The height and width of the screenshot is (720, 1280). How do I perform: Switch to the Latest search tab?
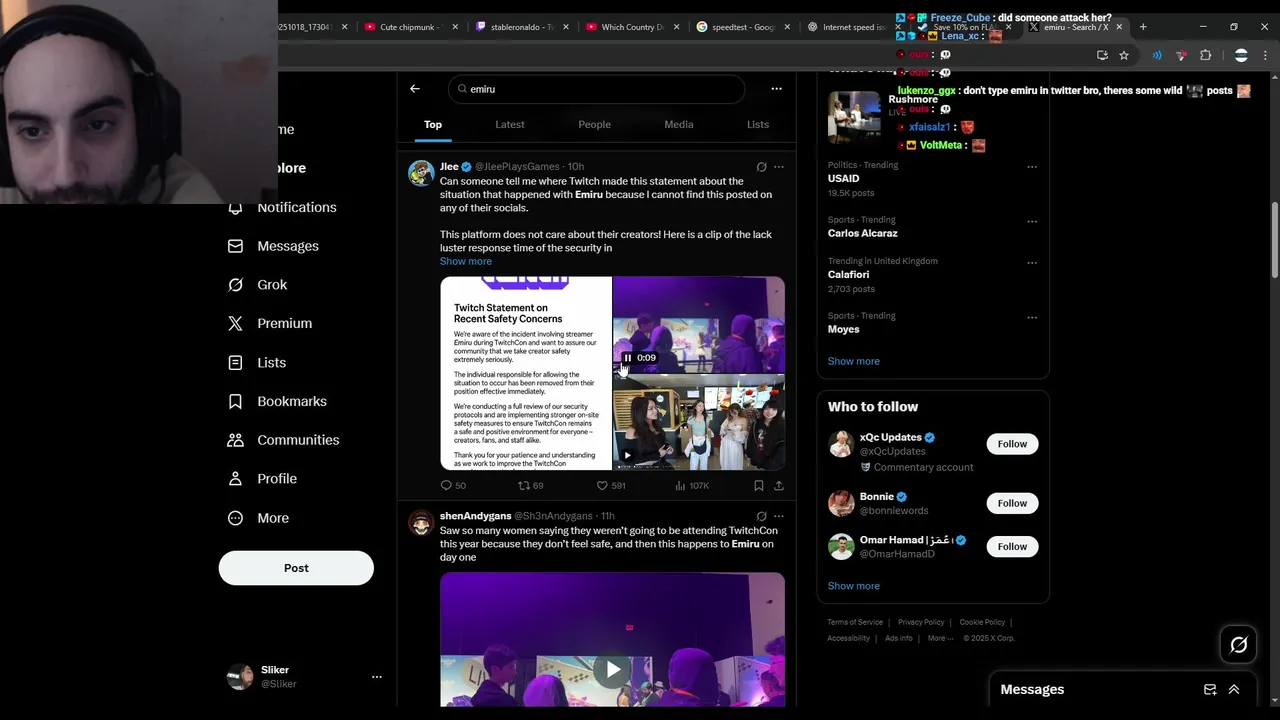click(x=510, y=125)
